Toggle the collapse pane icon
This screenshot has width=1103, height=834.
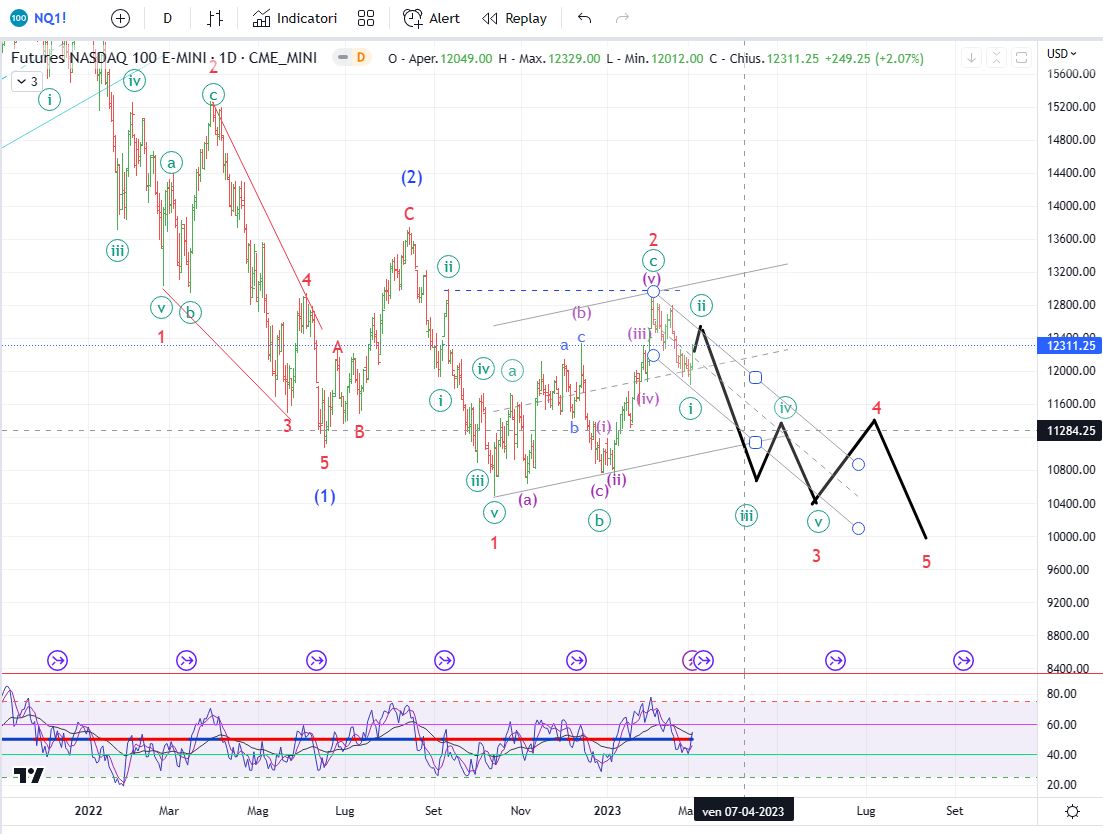click(996, 58)
